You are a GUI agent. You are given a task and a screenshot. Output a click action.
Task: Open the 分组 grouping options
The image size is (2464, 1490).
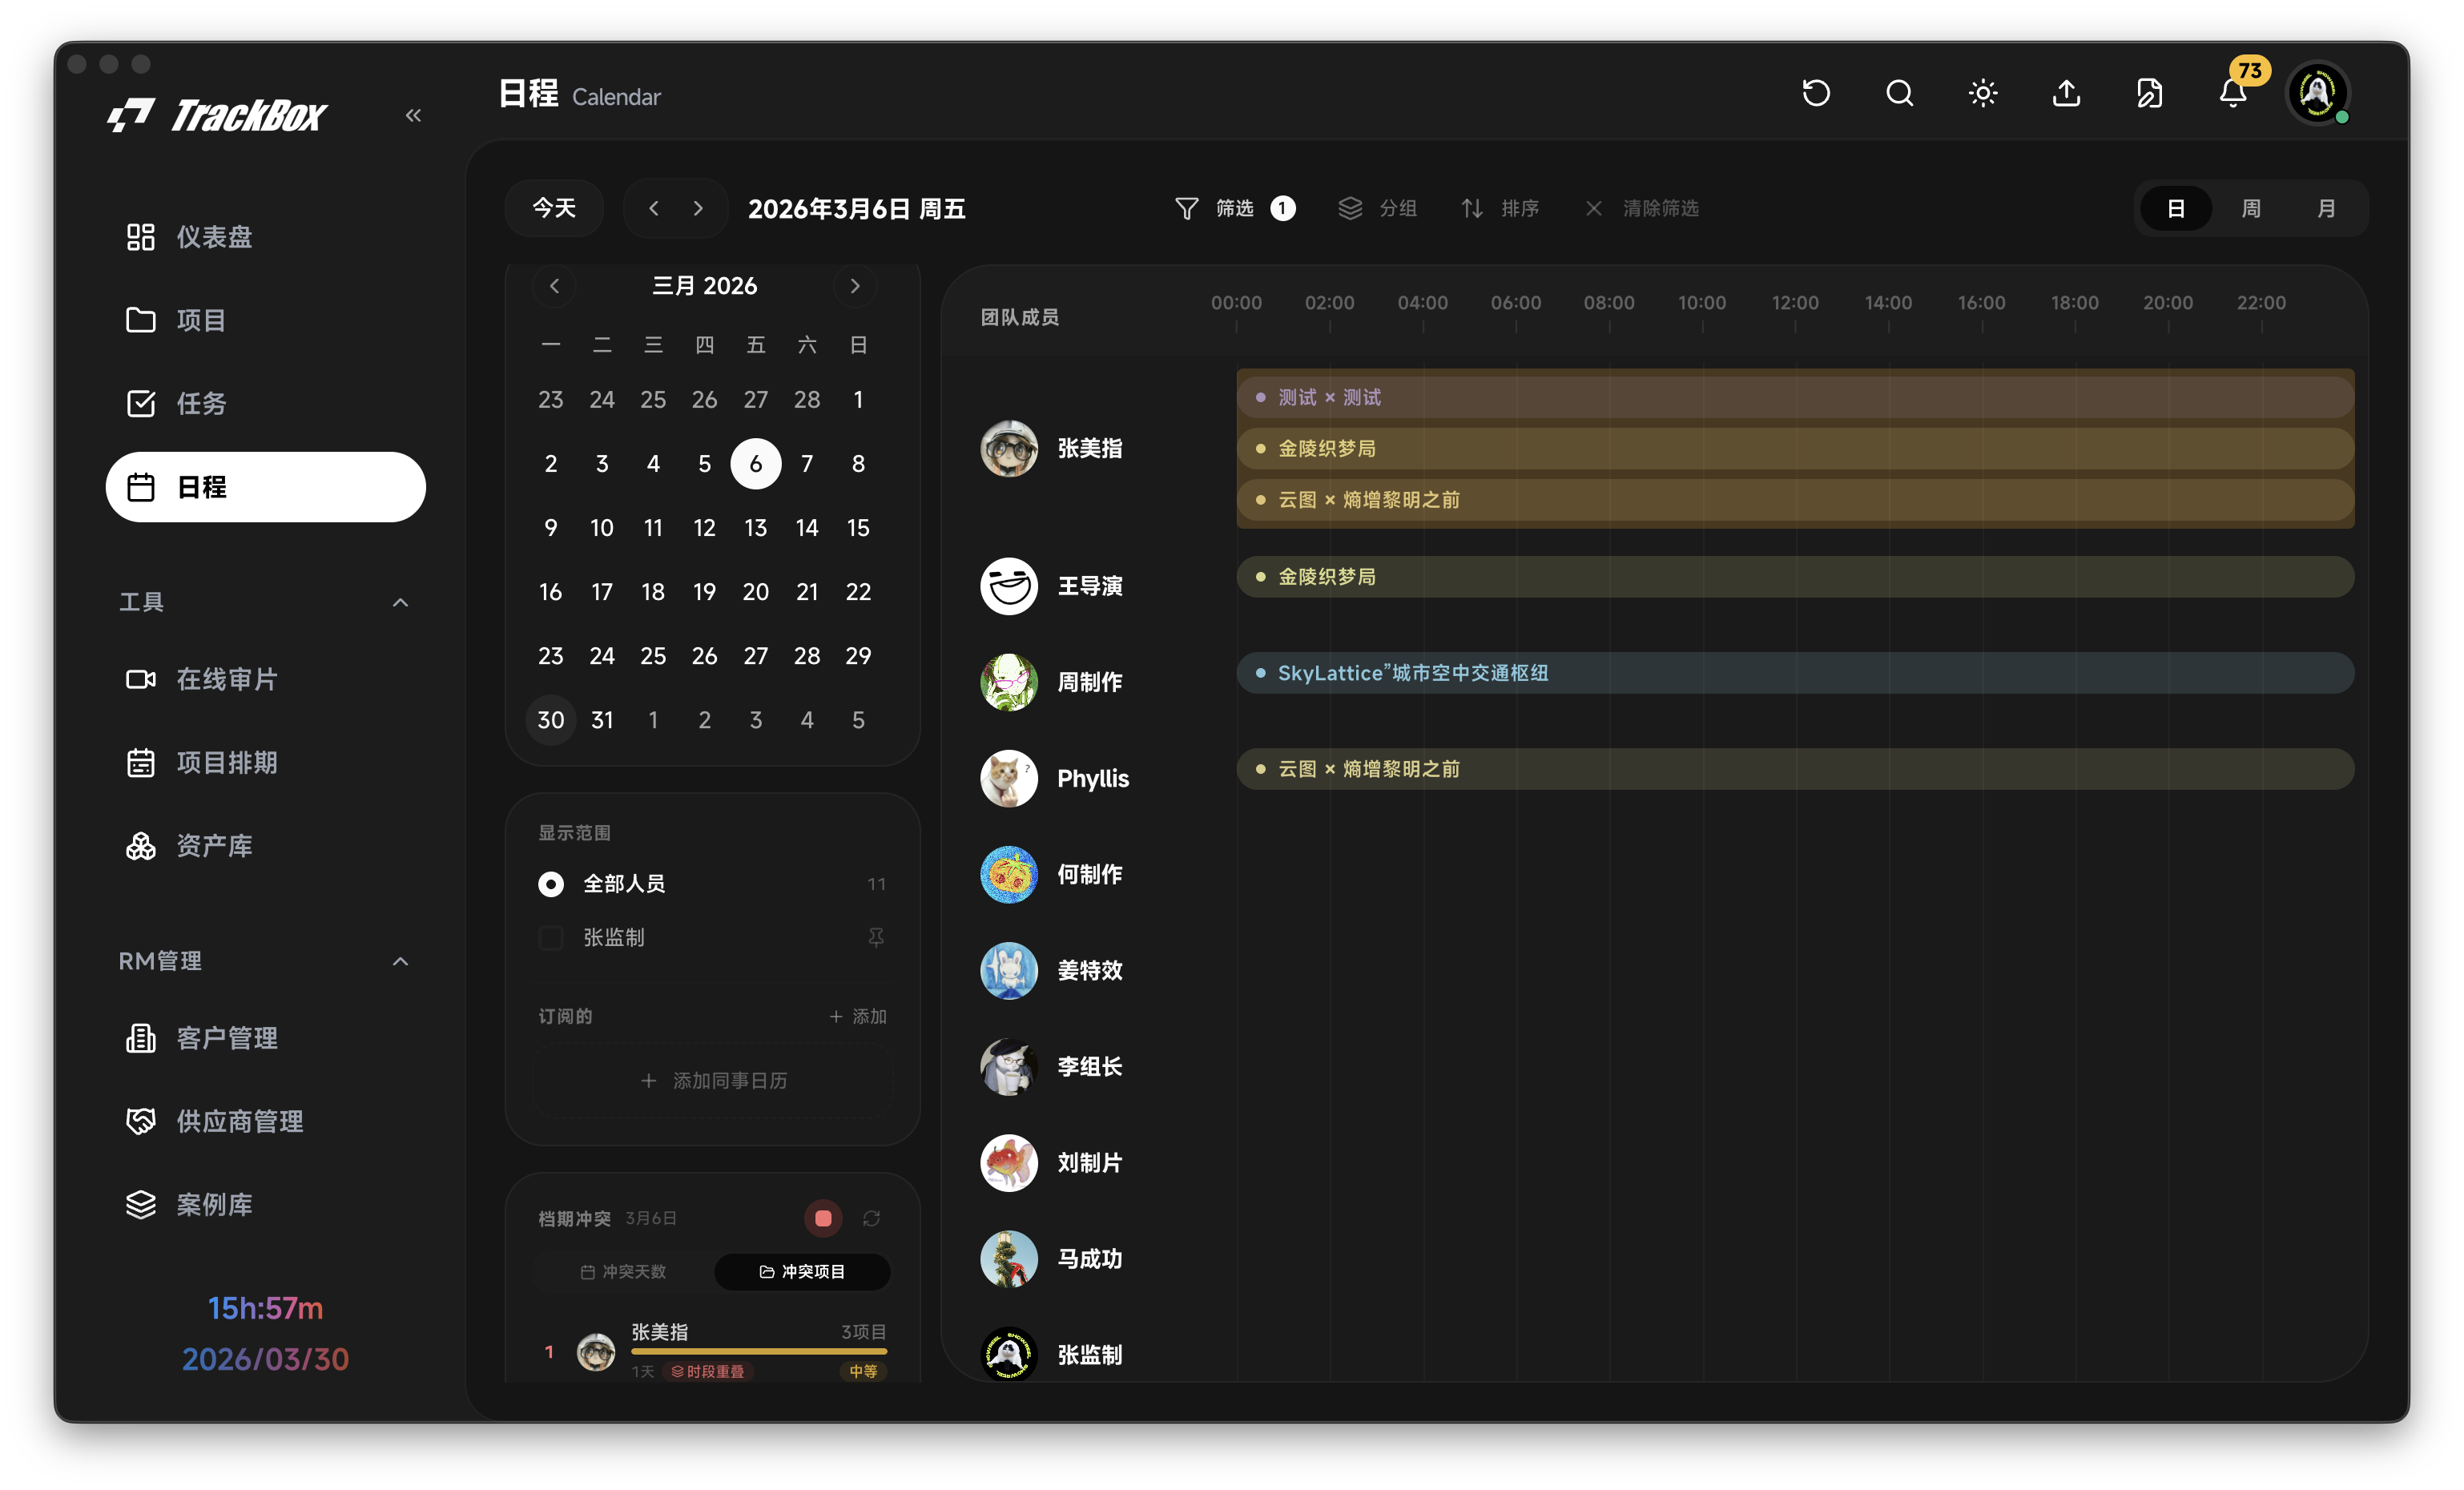[x=1378, y=208]
